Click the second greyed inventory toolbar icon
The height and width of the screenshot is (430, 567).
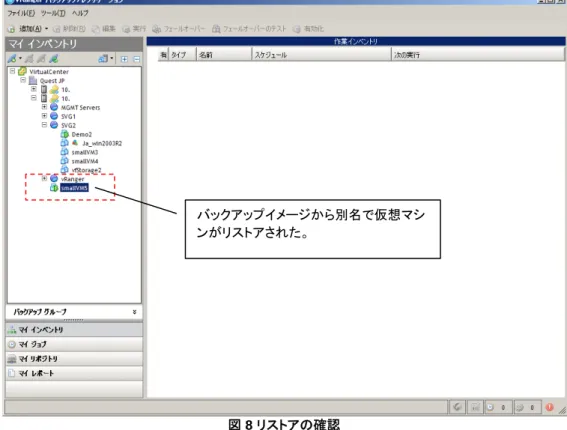pyautogui.click(x=29, y=59)
